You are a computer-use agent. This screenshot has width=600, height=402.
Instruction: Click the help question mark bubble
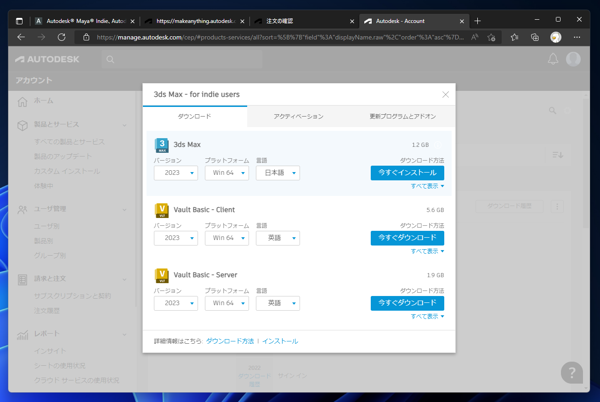pyautogui.click(x=572, y=373)
